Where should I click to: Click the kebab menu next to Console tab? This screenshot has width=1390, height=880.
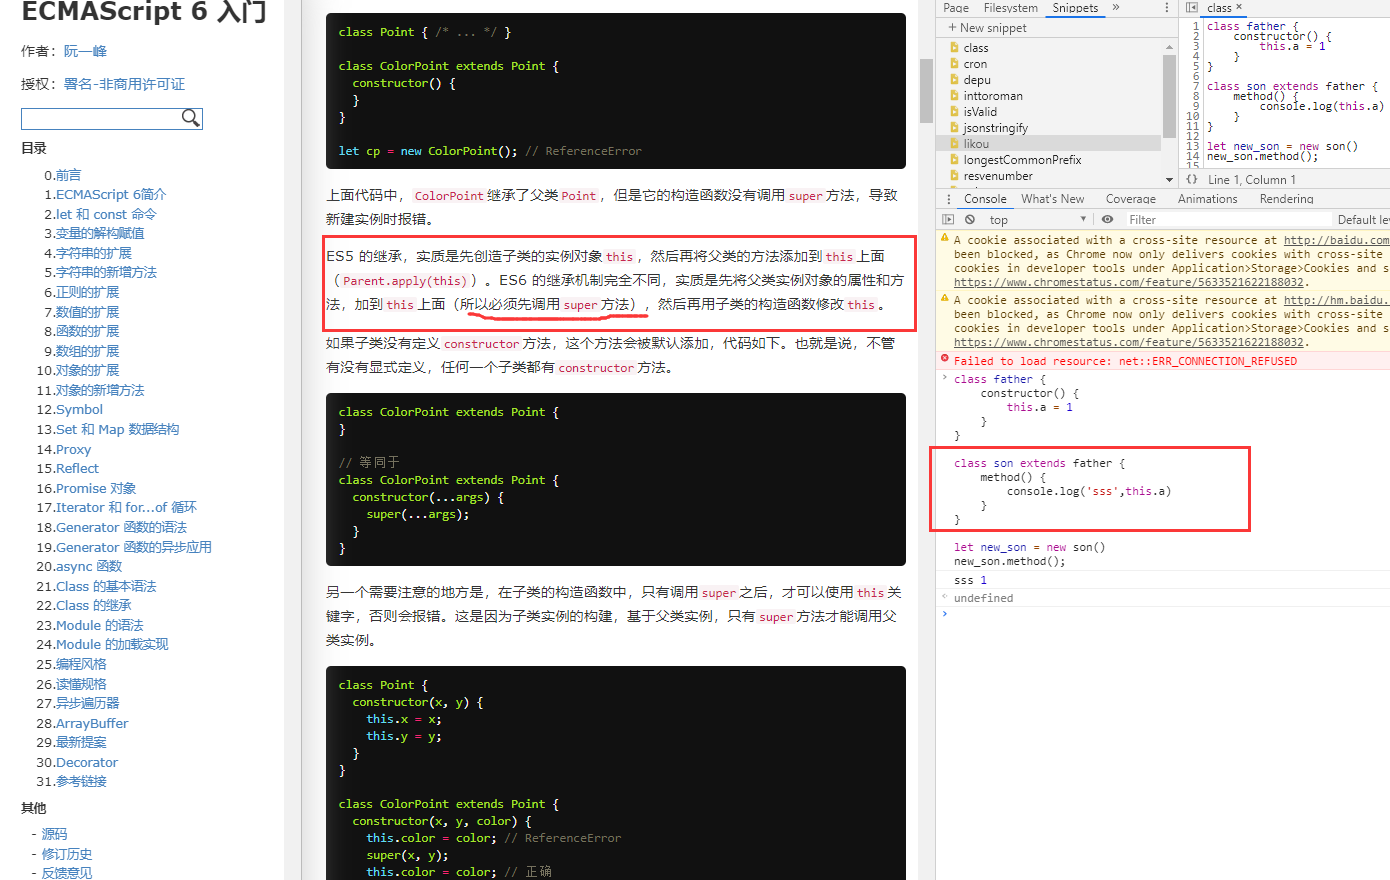click(x=948, y=198)
